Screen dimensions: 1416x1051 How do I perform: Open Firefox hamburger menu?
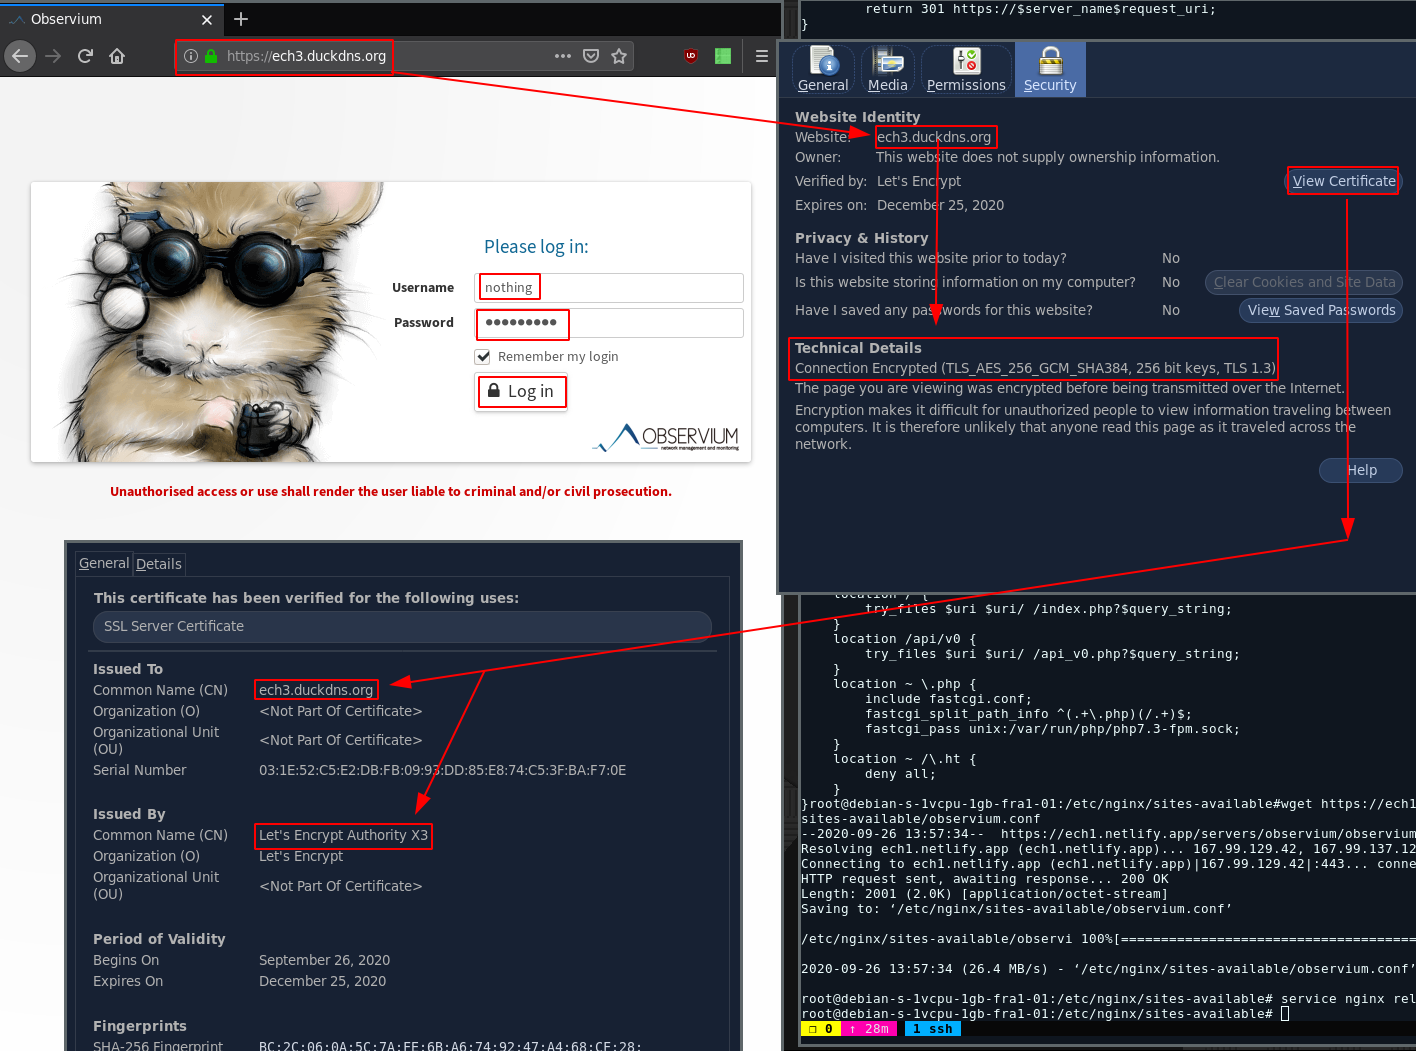tap(762, 56)
